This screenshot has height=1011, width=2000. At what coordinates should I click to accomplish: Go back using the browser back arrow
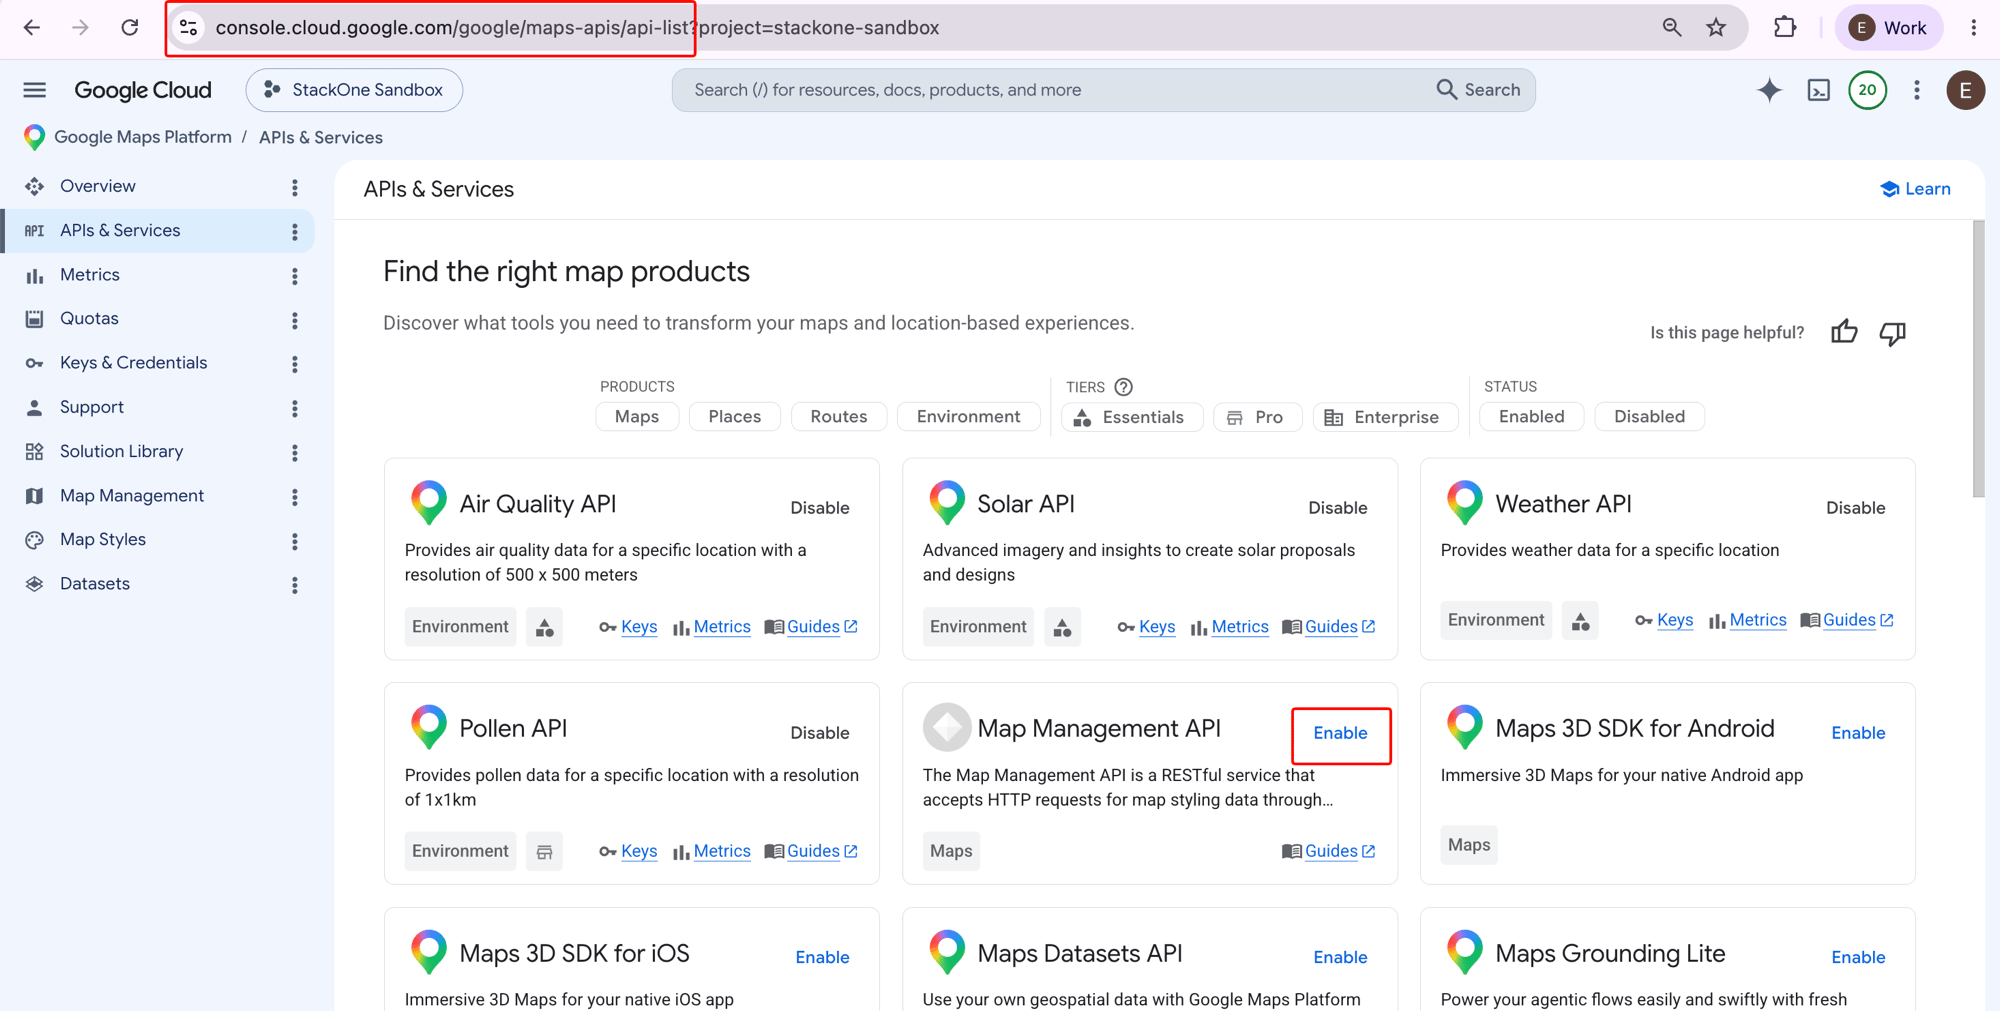32,28
